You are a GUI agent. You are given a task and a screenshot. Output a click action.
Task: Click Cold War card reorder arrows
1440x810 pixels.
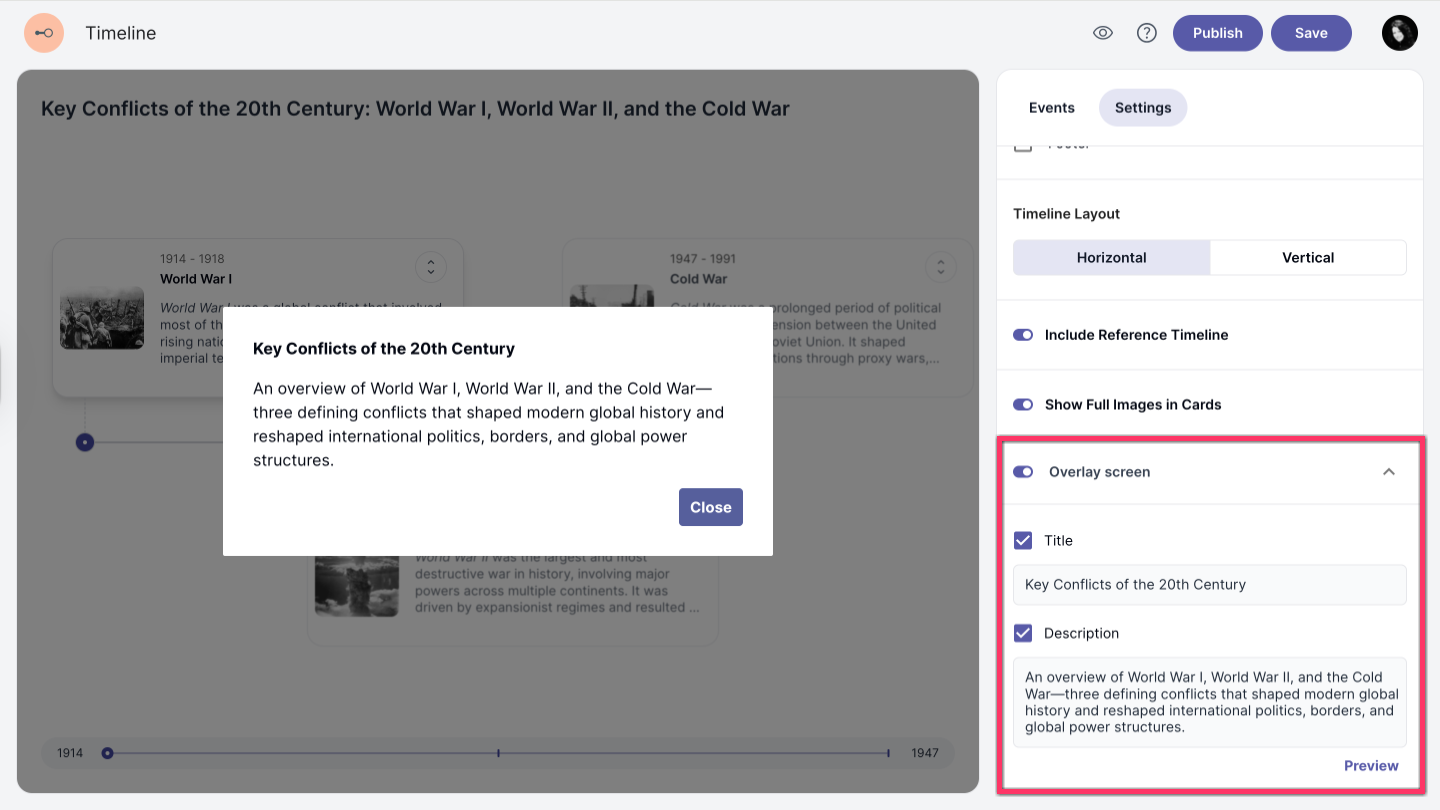(x=940, y=267)
